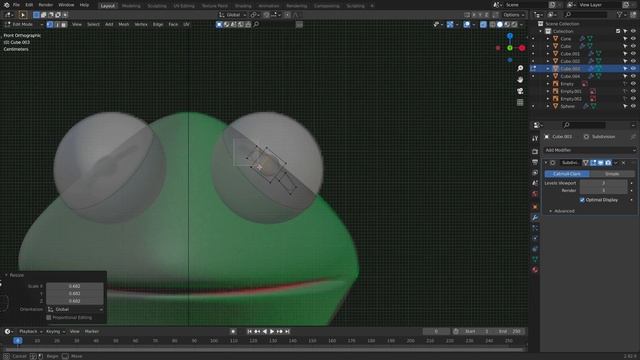Viewport: 640px width, 360px height.
Task: Remove the Subdivision modifier with X
Action: coord(623,163)
